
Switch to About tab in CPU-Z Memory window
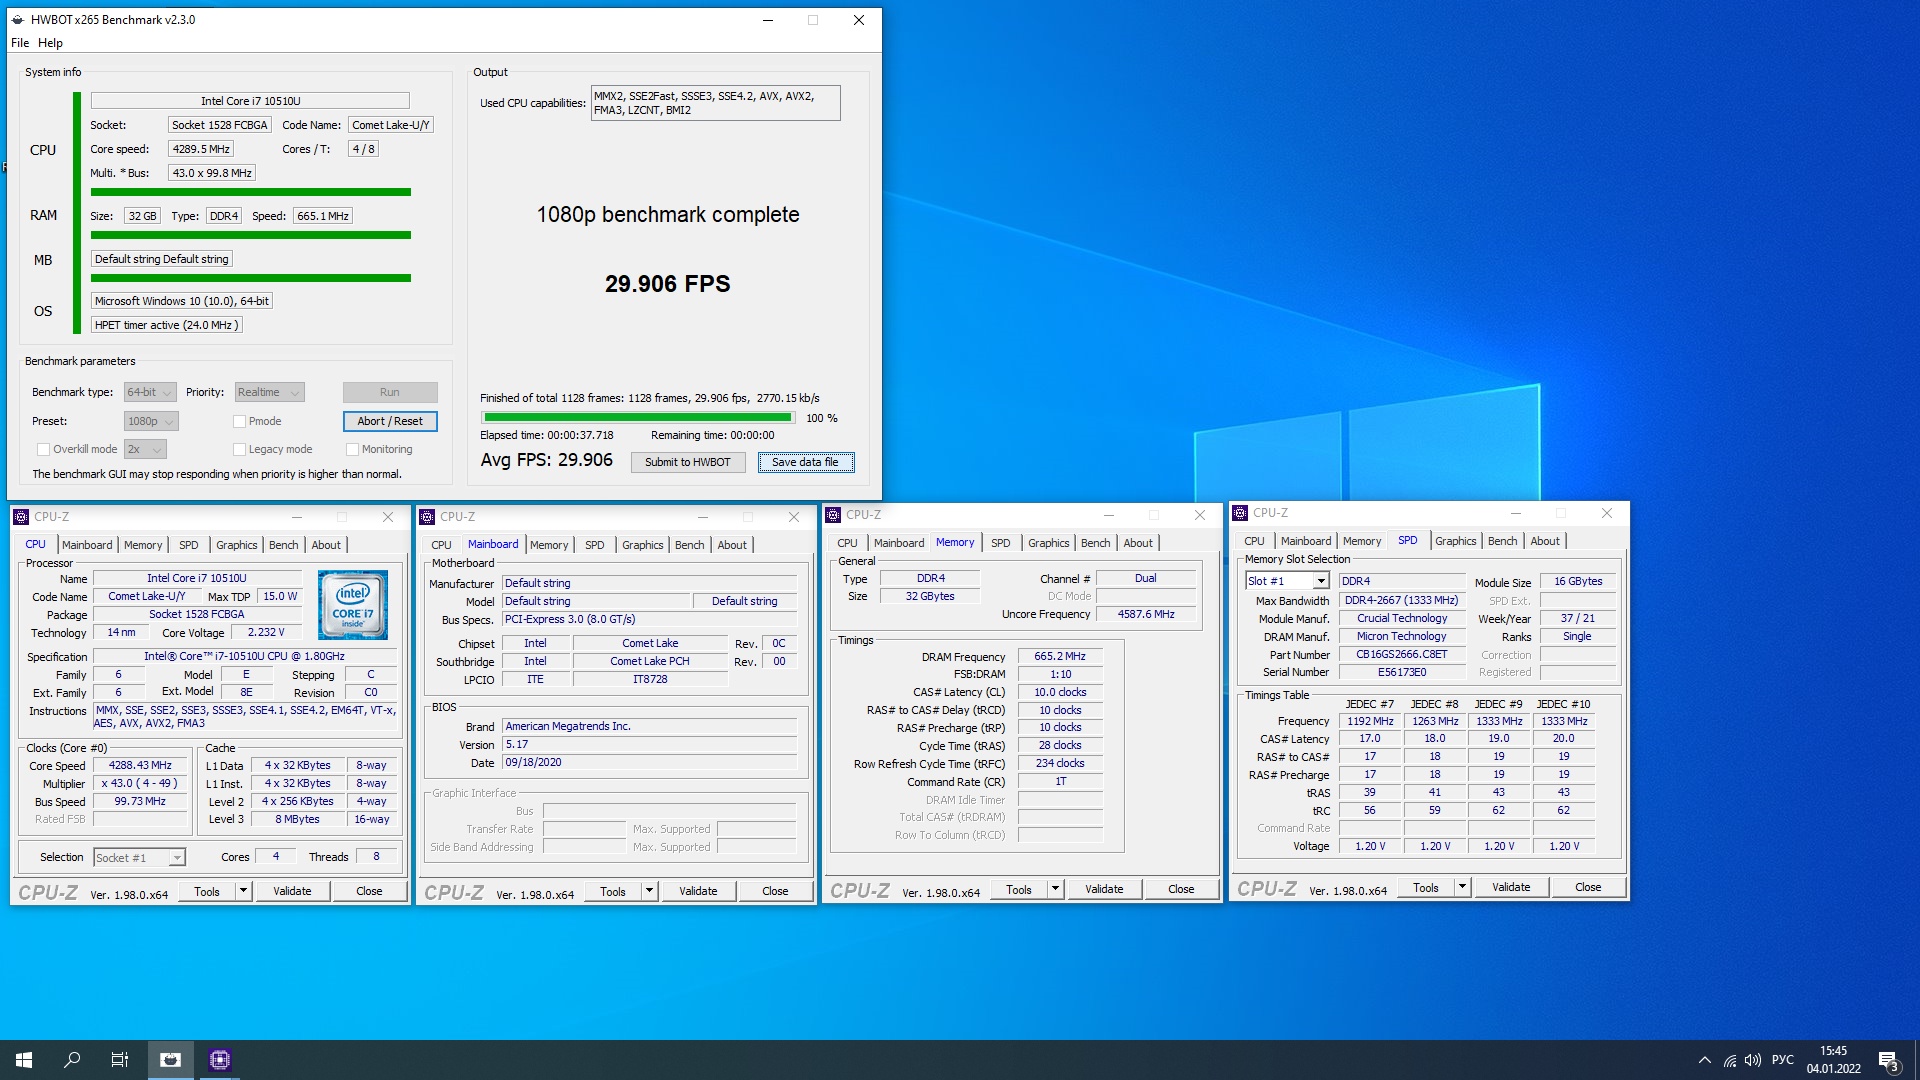(1138, 544)
